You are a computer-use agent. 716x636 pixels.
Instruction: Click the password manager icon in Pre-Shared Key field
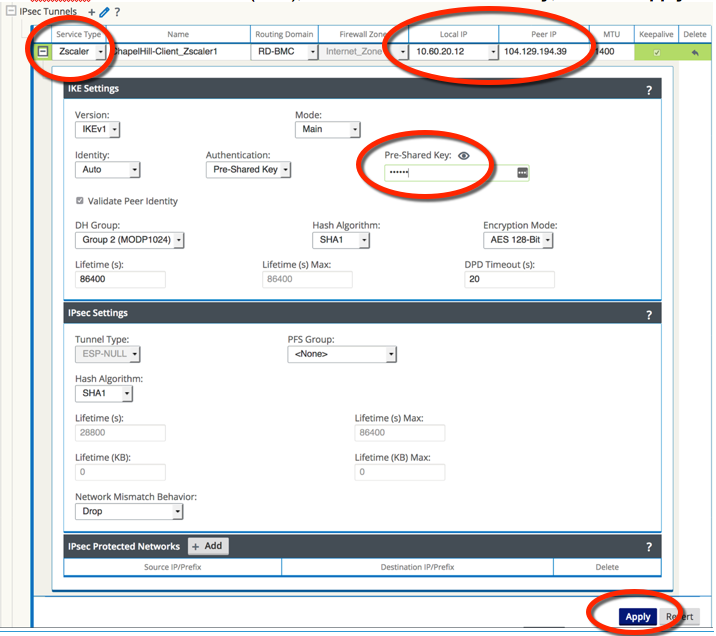click(x=522, y=173)
